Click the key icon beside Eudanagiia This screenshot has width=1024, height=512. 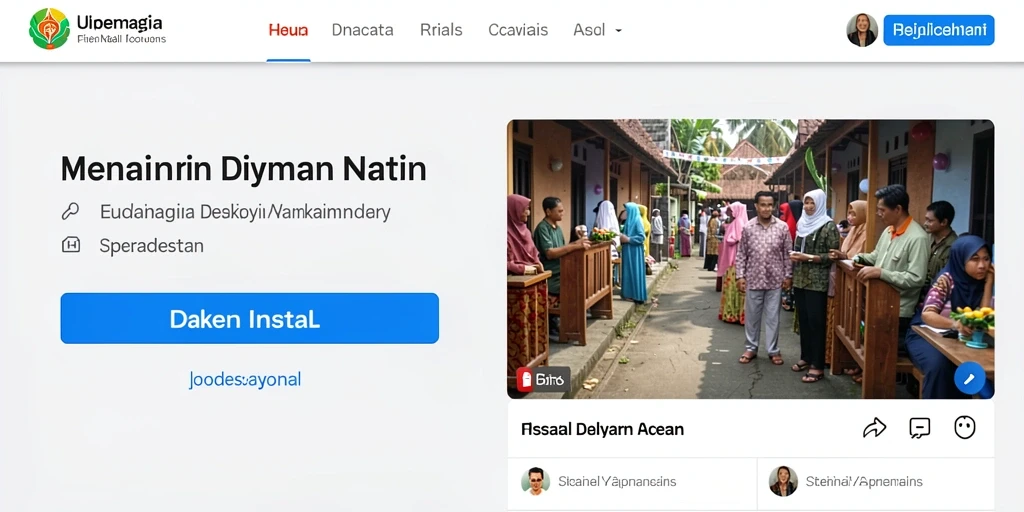[x=70, y=212]
